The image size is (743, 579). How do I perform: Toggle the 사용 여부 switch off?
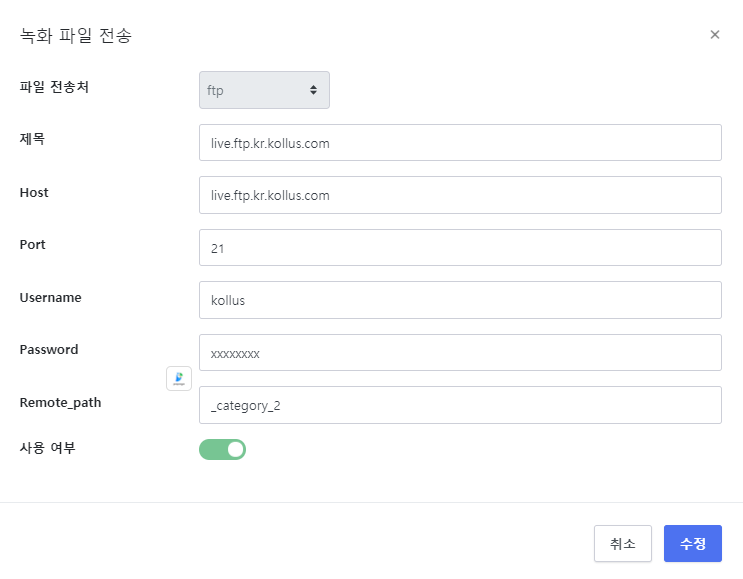[223, 449]
